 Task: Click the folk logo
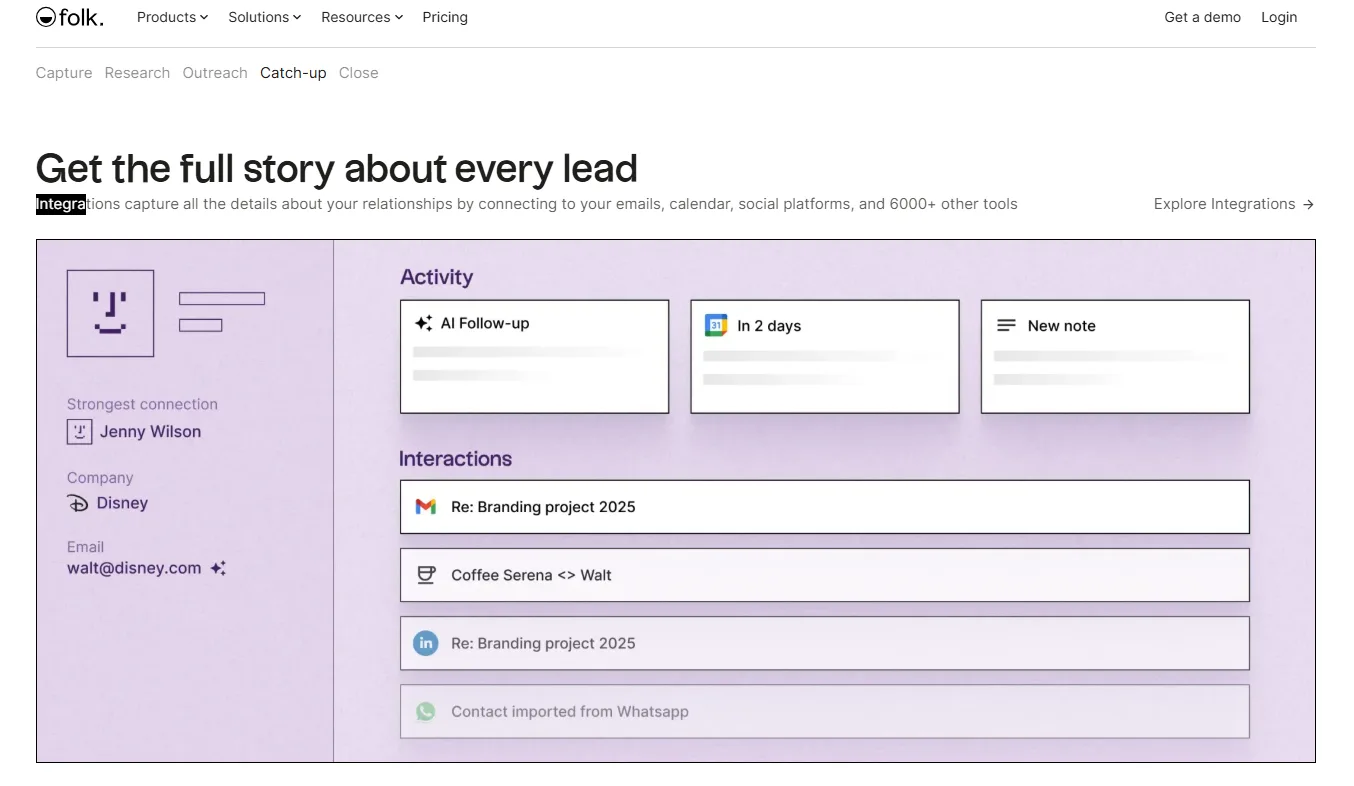pos(69,17)
